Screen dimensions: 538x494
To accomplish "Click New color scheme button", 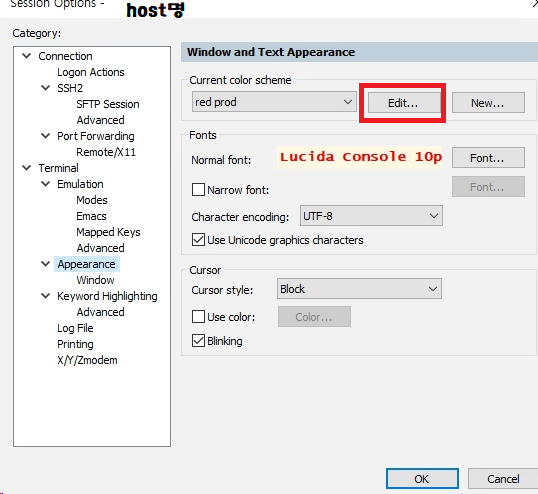I will tap(488, 103).
